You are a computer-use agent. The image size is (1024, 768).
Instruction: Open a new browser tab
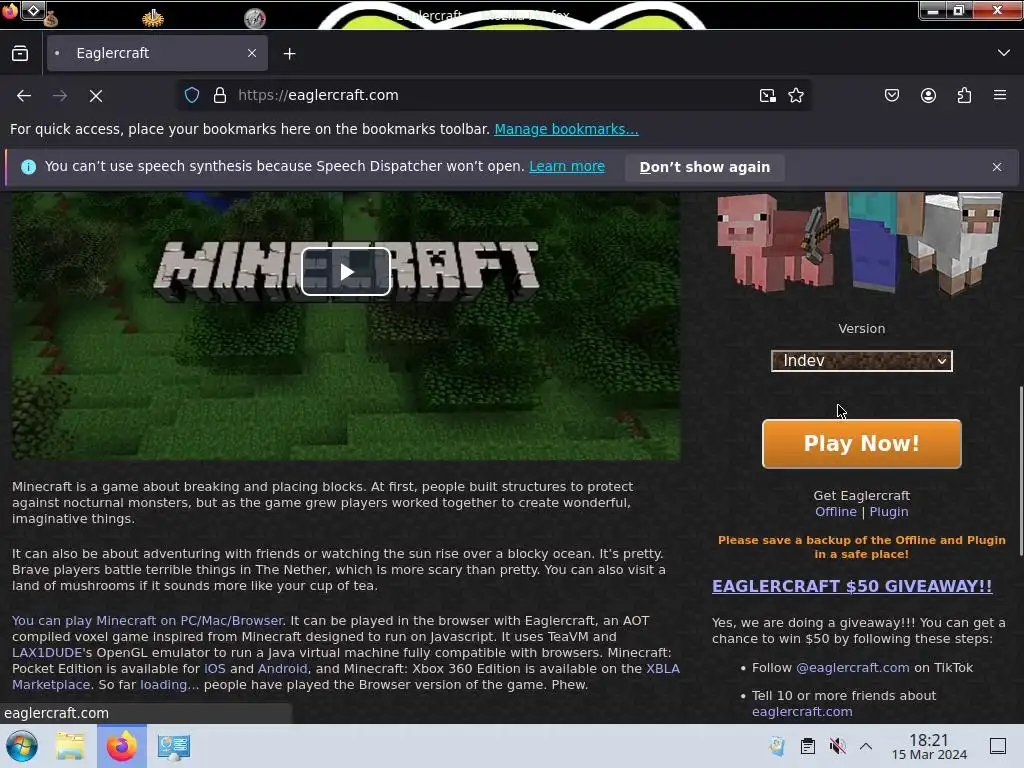[x=289, y=54]
